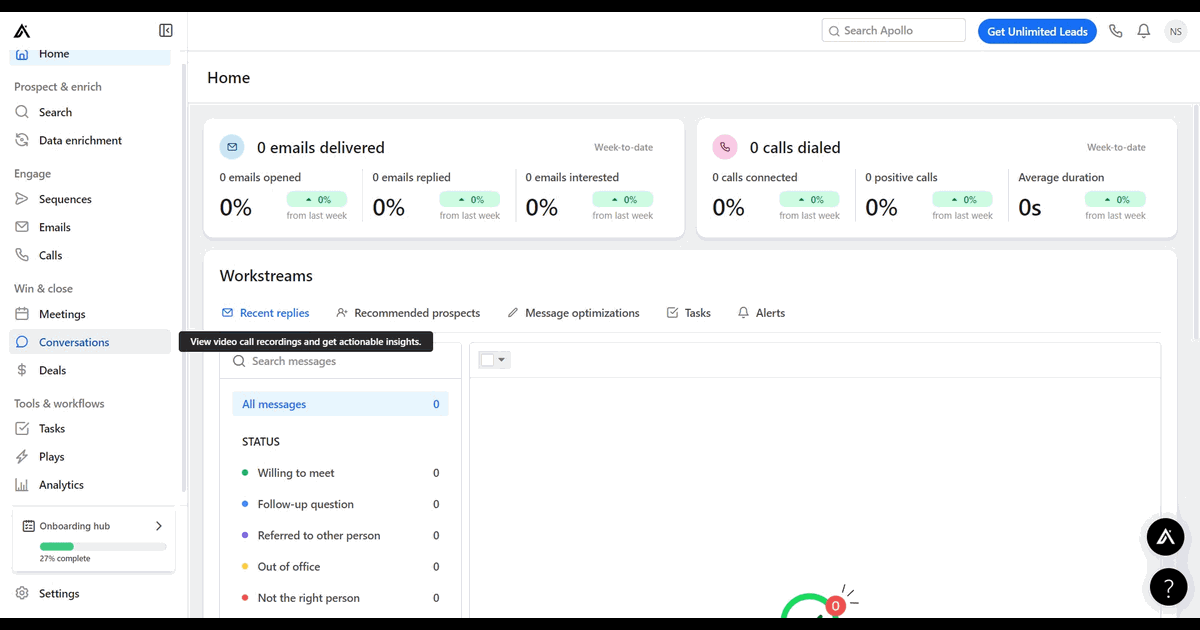Click the Tasks checkbox icon in sidebar
The width and height of the screenshot is (1200, 630).
[22, 428]
